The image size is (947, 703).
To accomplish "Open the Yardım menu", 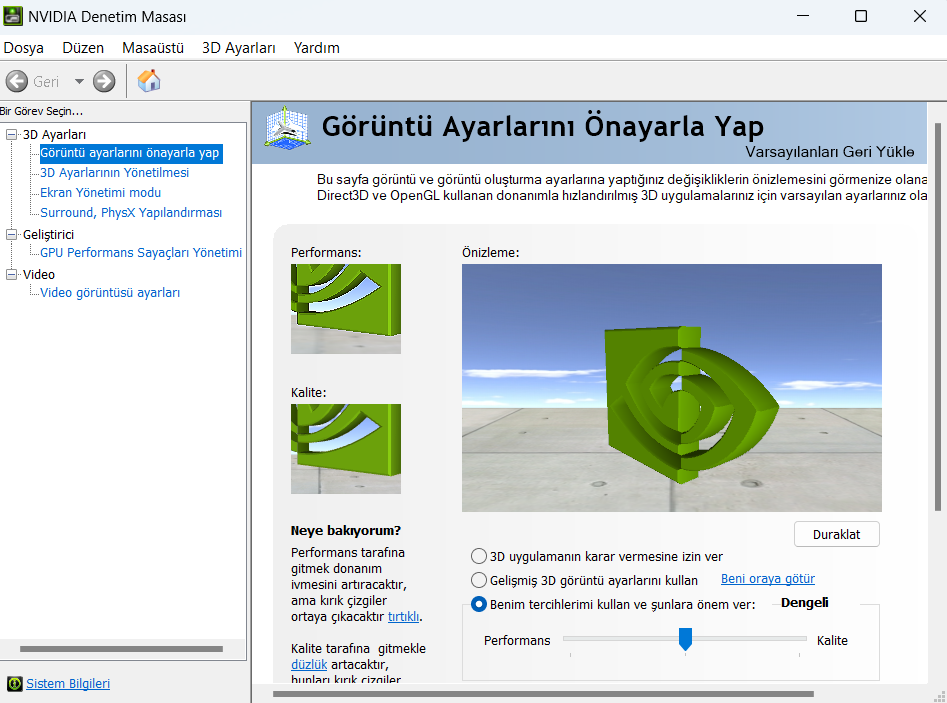I will [x=316, y=48].
